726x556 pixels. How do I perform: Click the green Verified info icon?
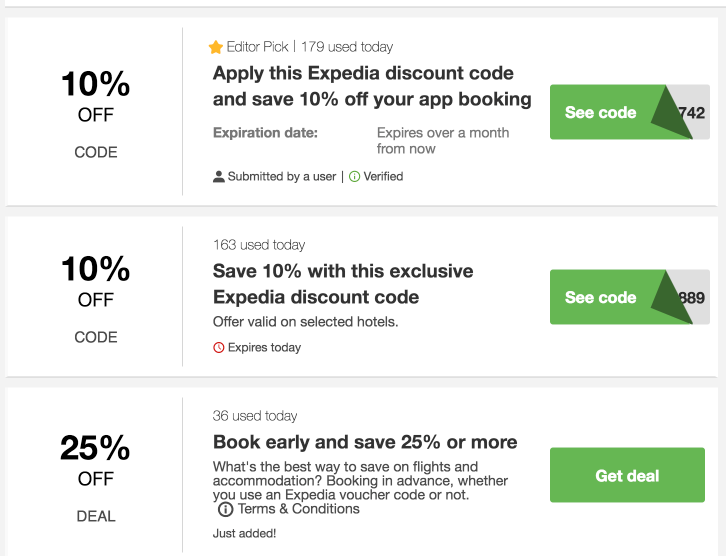click(354, 177)
